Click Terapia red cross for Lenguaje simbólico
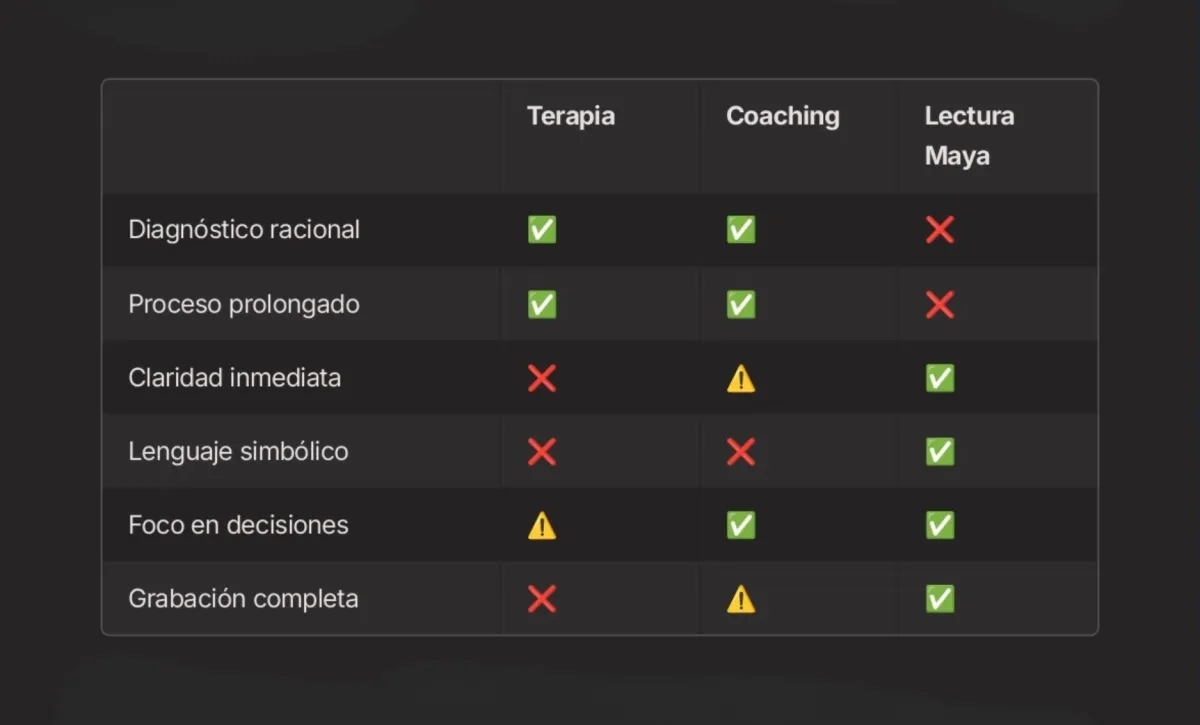The image size is (1200, 725). coord(542,452)
